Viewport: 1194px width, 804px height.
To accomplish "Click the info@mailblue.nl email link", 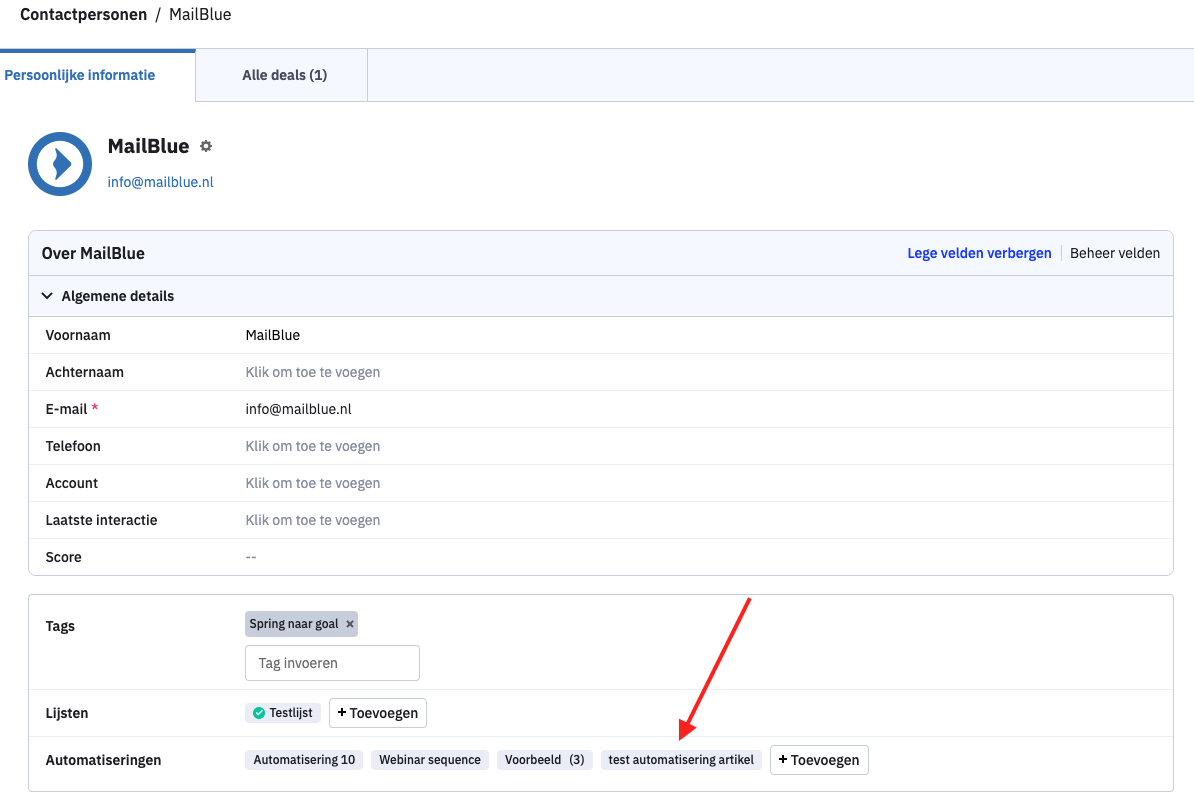I will point(161,182).
